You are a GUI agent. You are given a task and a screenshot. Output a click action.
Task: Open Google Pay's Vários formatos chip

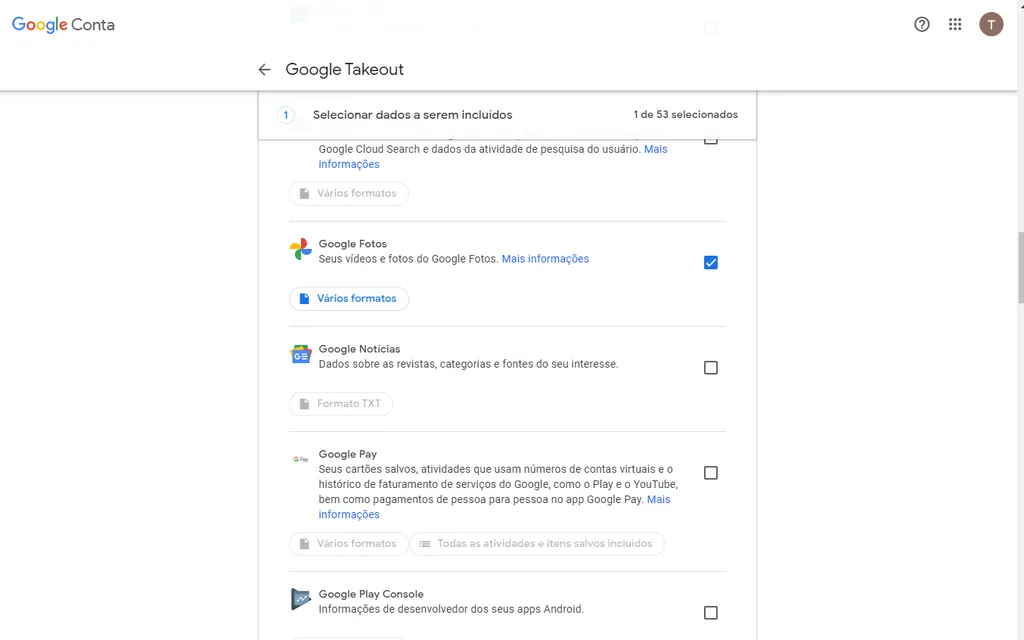348,544
